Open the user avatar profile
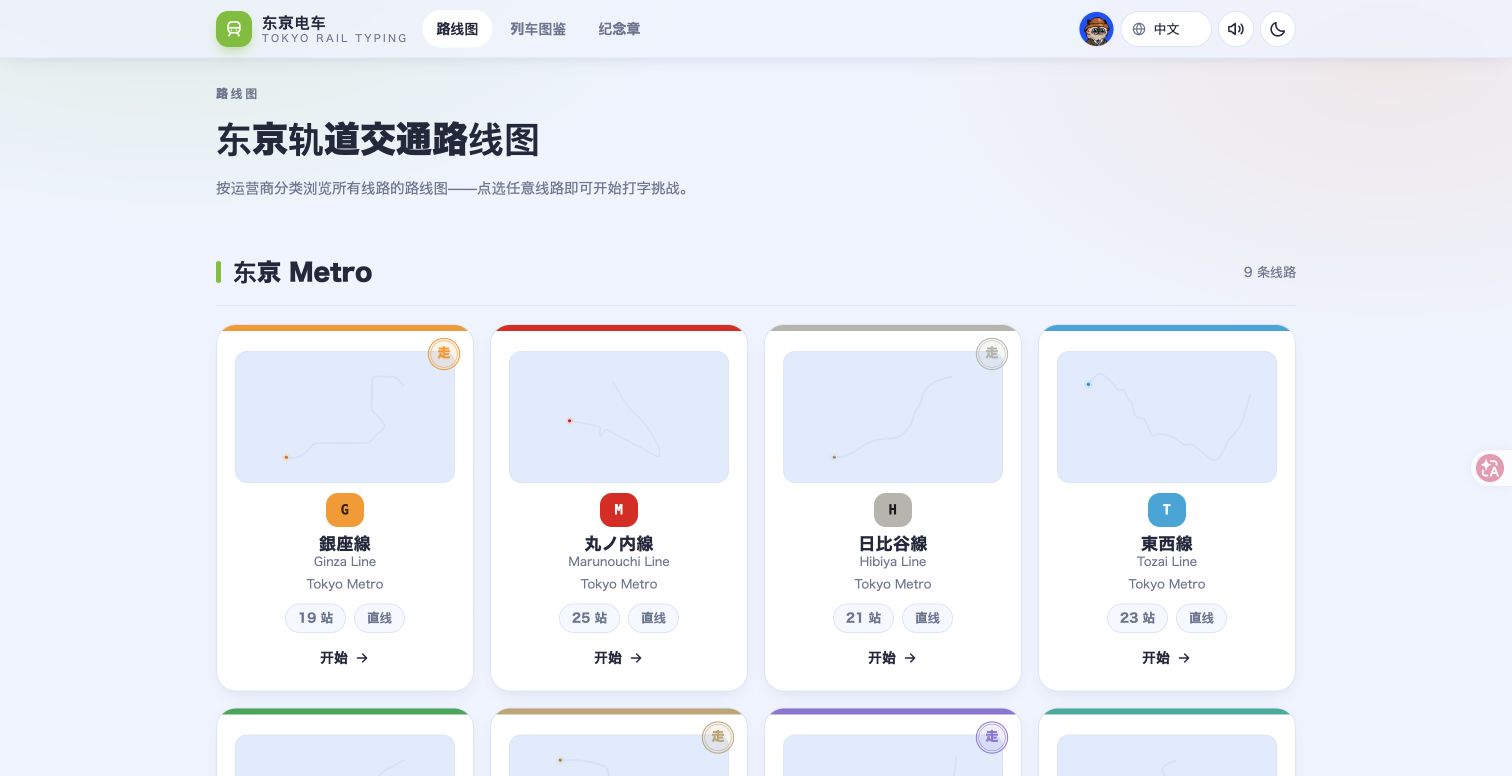This screenshot has height=776, width=1512. [1096, 29]
